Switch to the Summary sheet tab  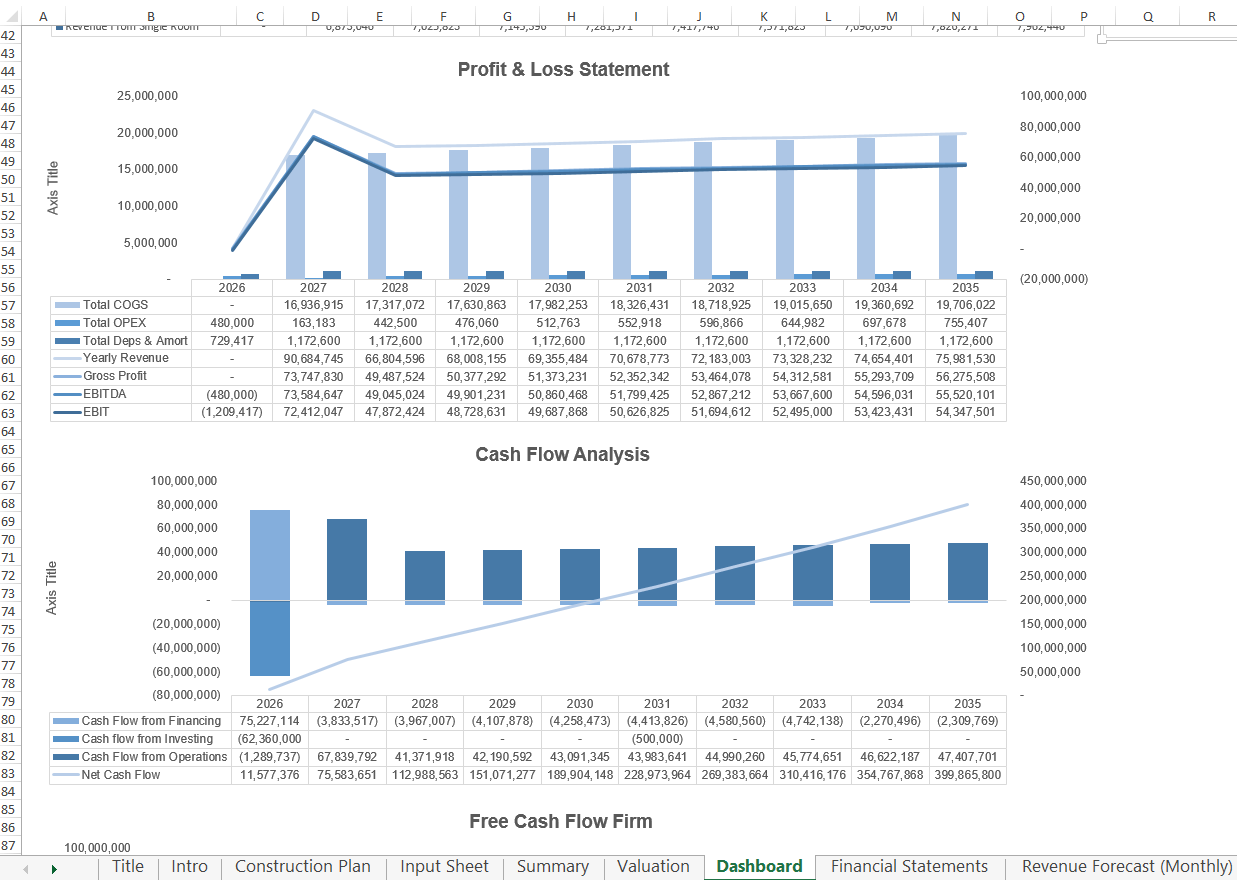[x=552, y=867]
